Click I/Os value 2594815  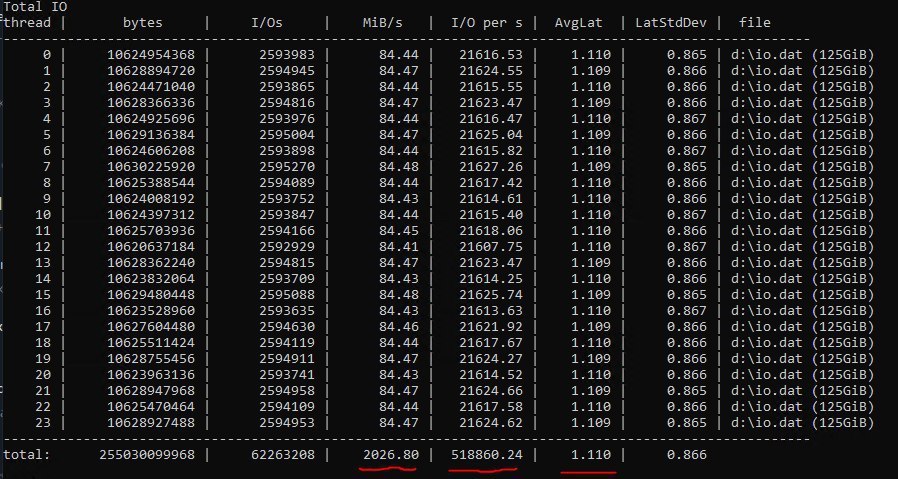point(287,263)
